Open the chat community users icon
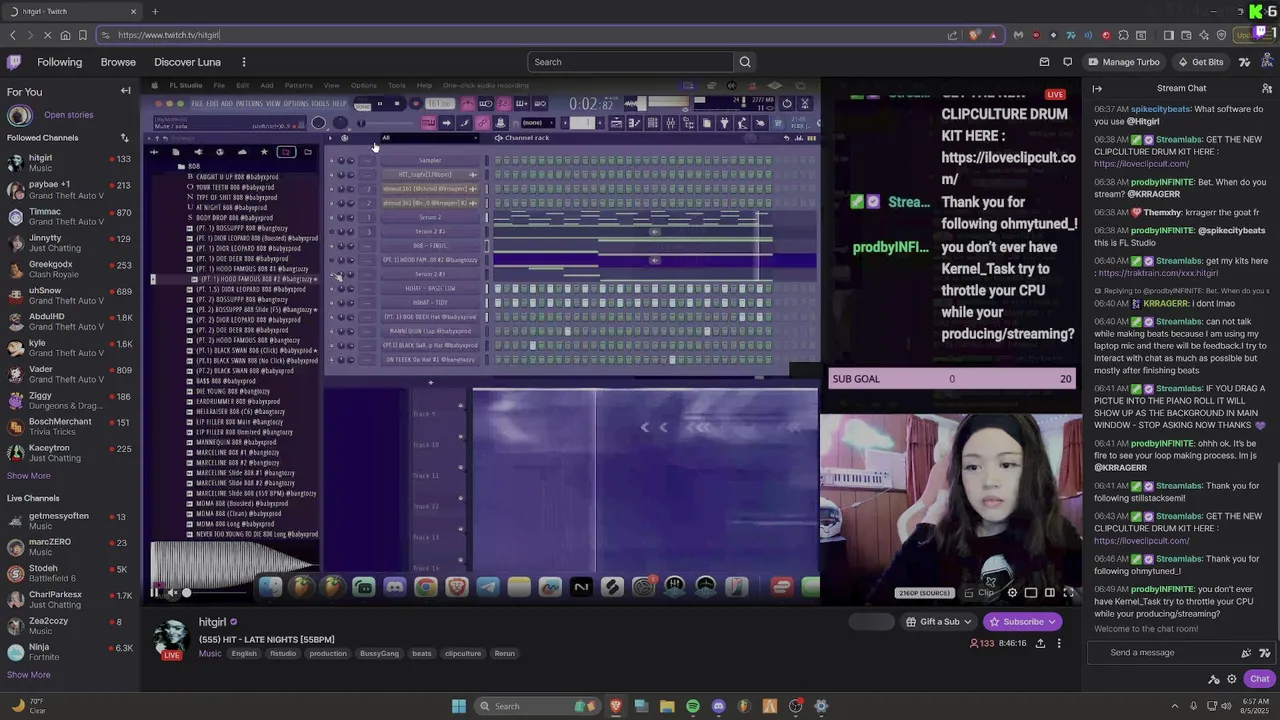1280x720 pixels. 1267,88
